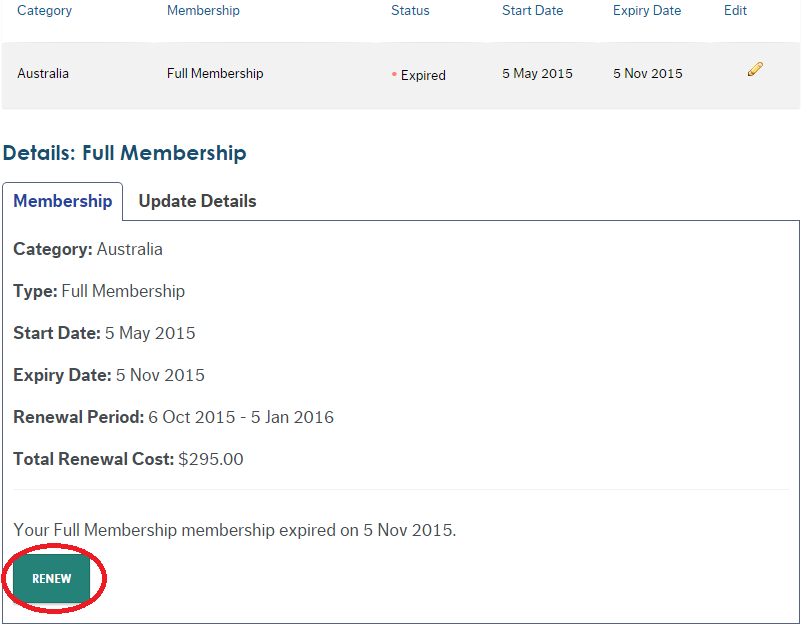Click the 5 May 2015 table cell

[x=537, y=74]
